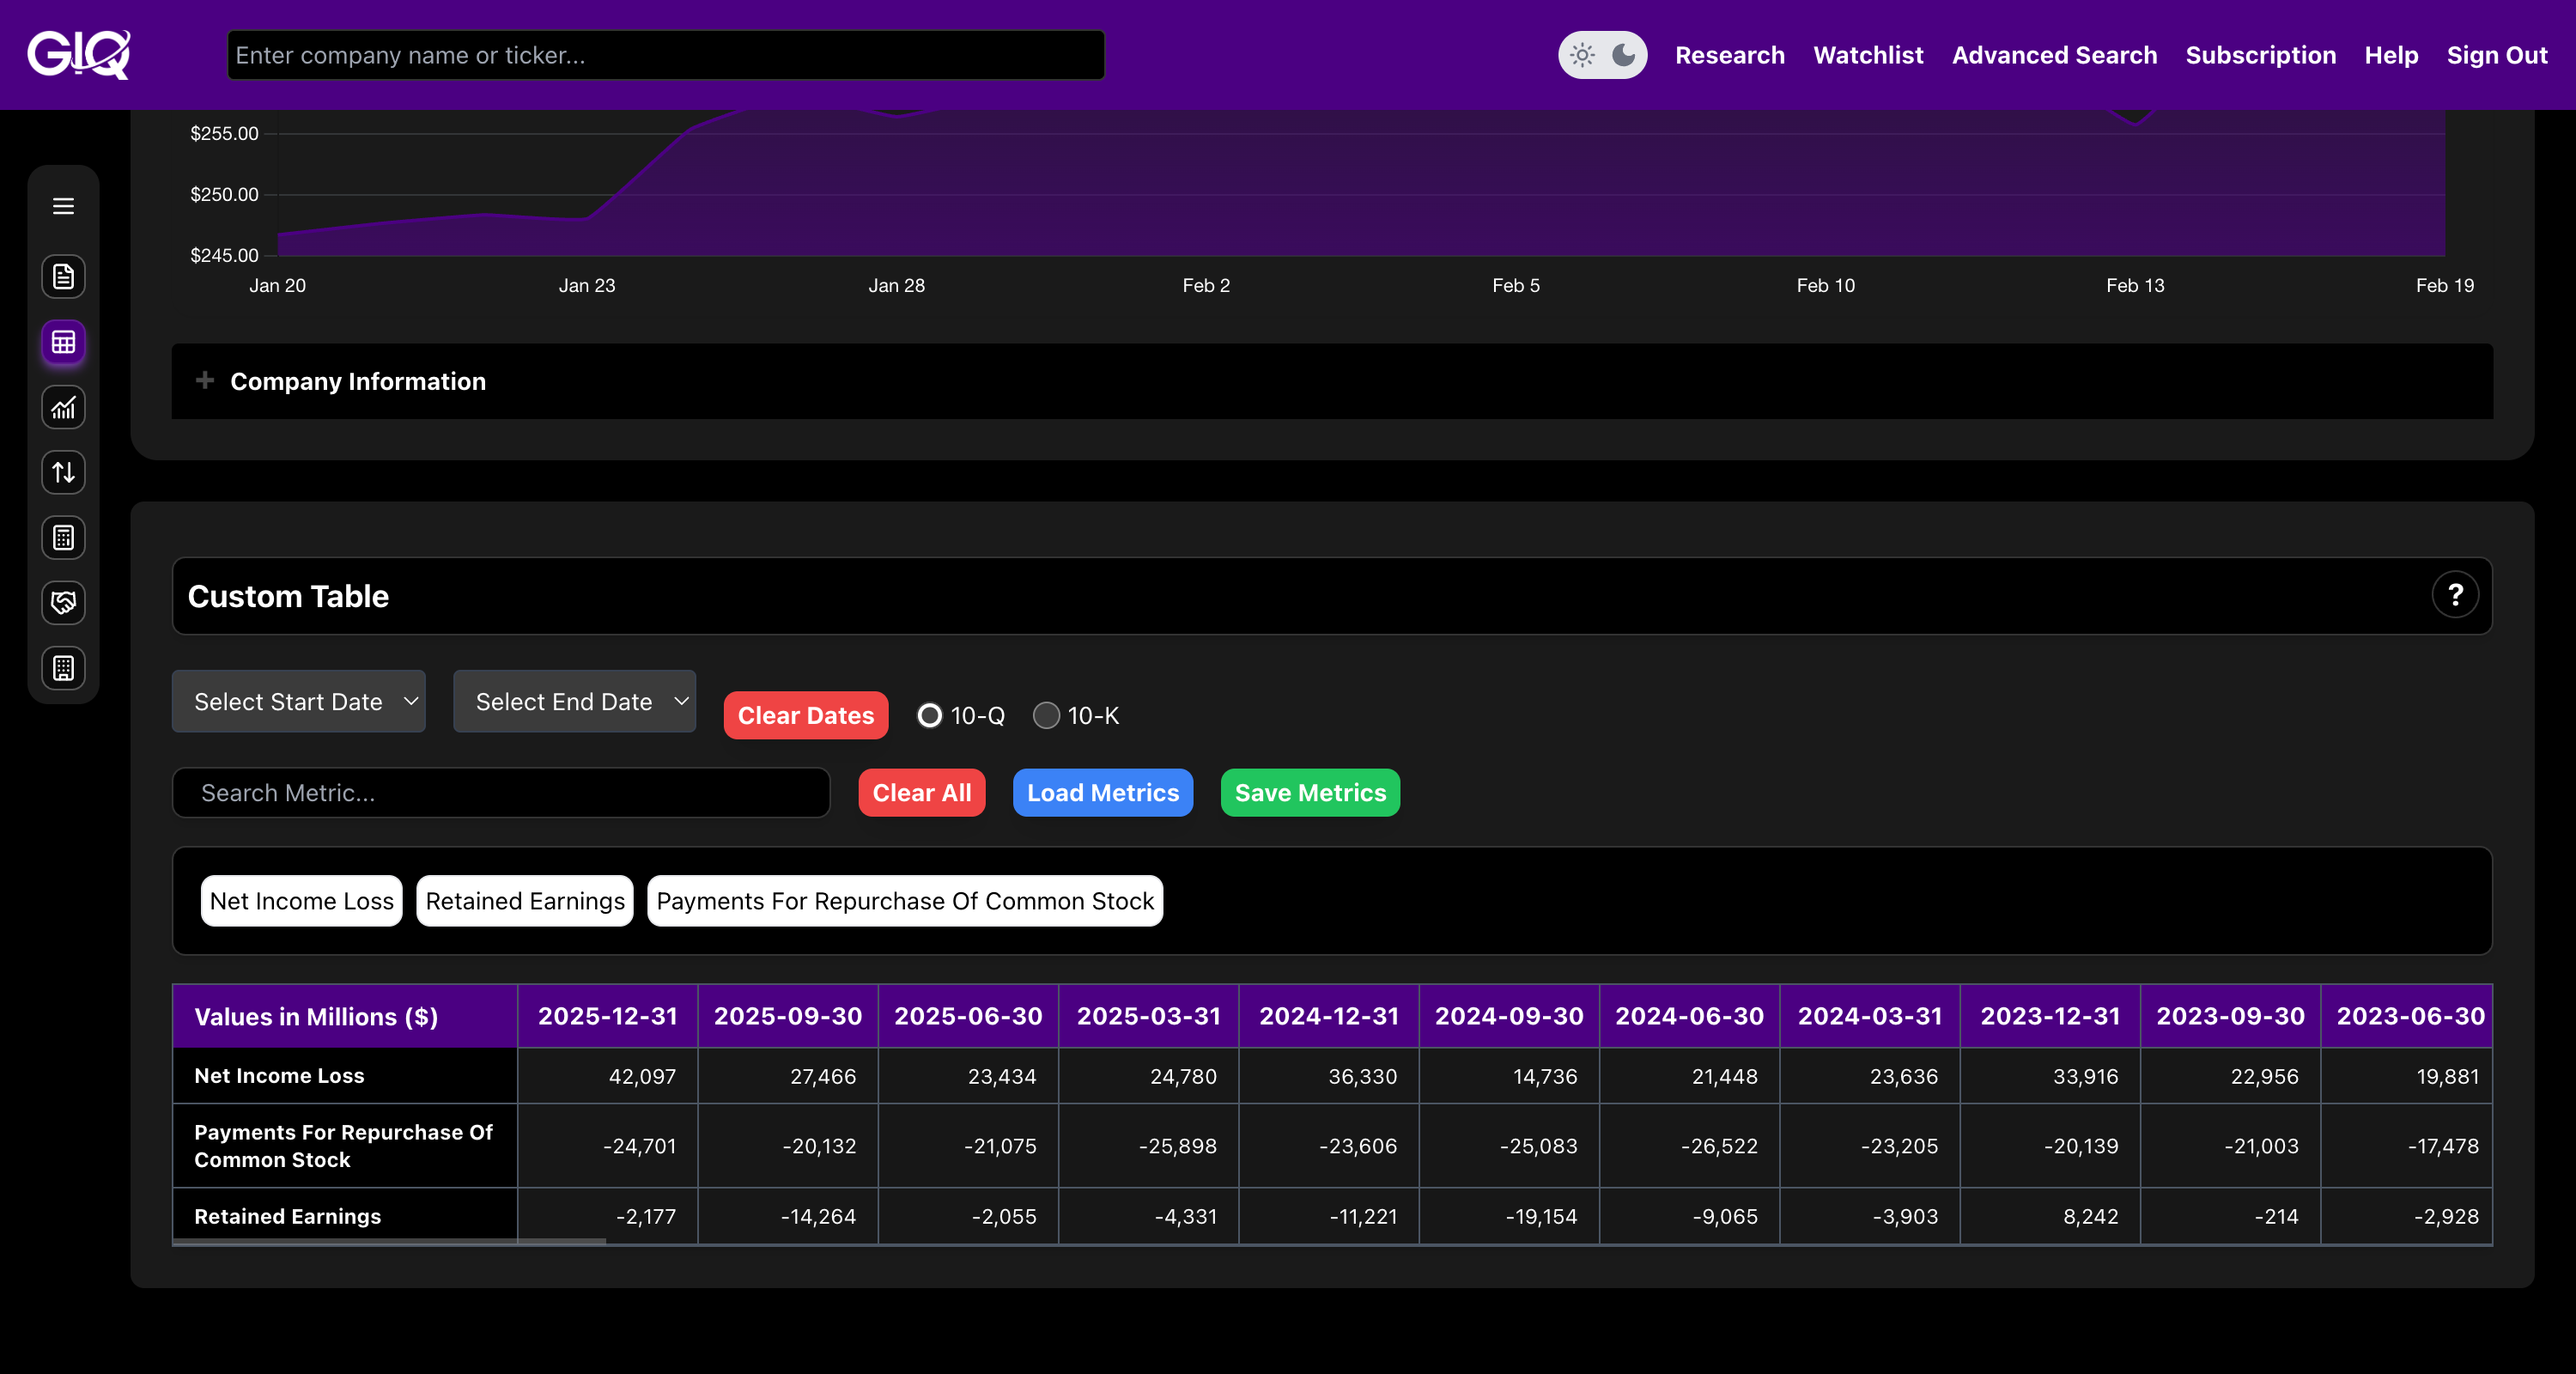Image resolution: width=2576 pixels, height=1374 pixels.
Task: Open the hamburger menu in sidebar
Action: coord(63,206)
